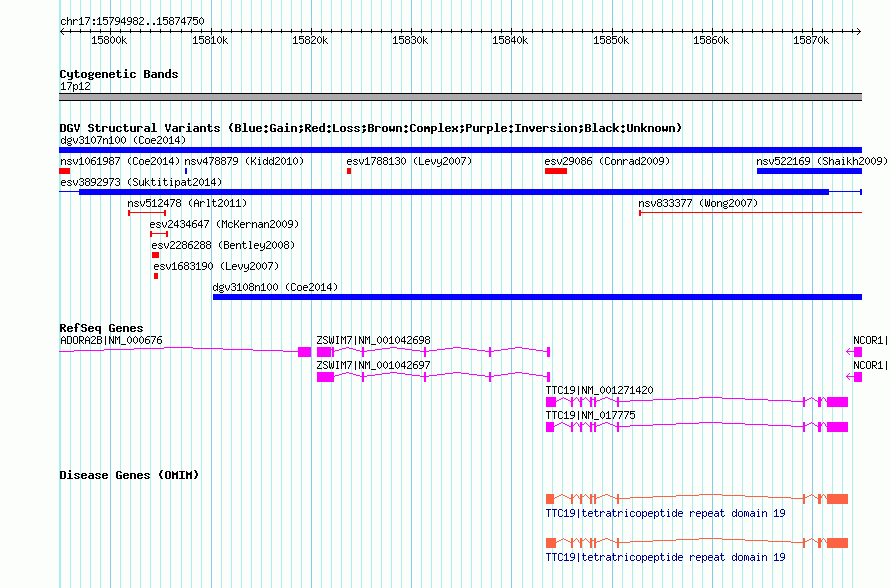Select the esv2434647 (McKernan2009) variant label
Image resolution: width=890 pixels, height=588 pixels.
click(x=224, y=224)
